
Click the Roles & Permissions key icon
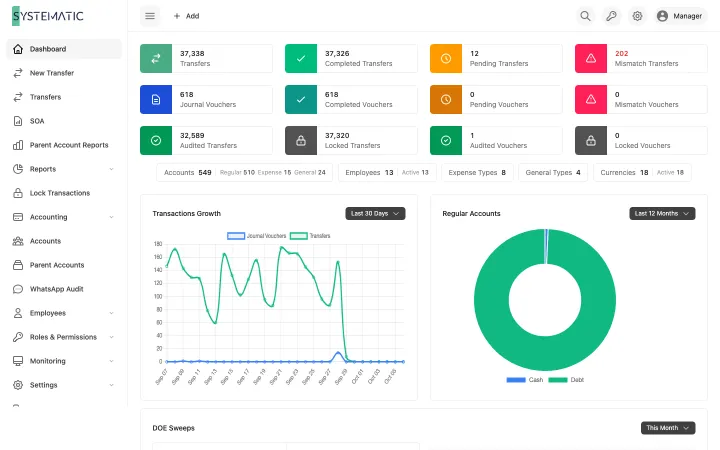pos(18,337)
